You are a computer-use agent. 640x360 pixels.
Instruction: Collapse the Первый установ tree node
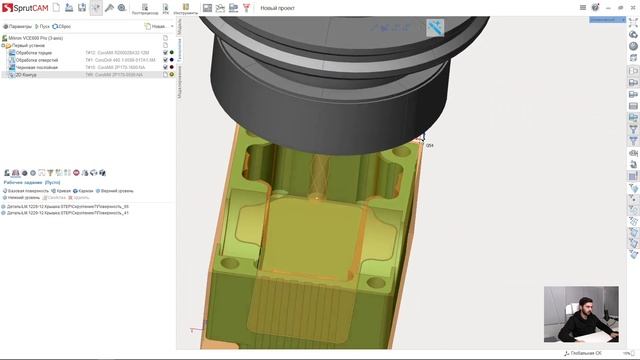tap(4, 45)
